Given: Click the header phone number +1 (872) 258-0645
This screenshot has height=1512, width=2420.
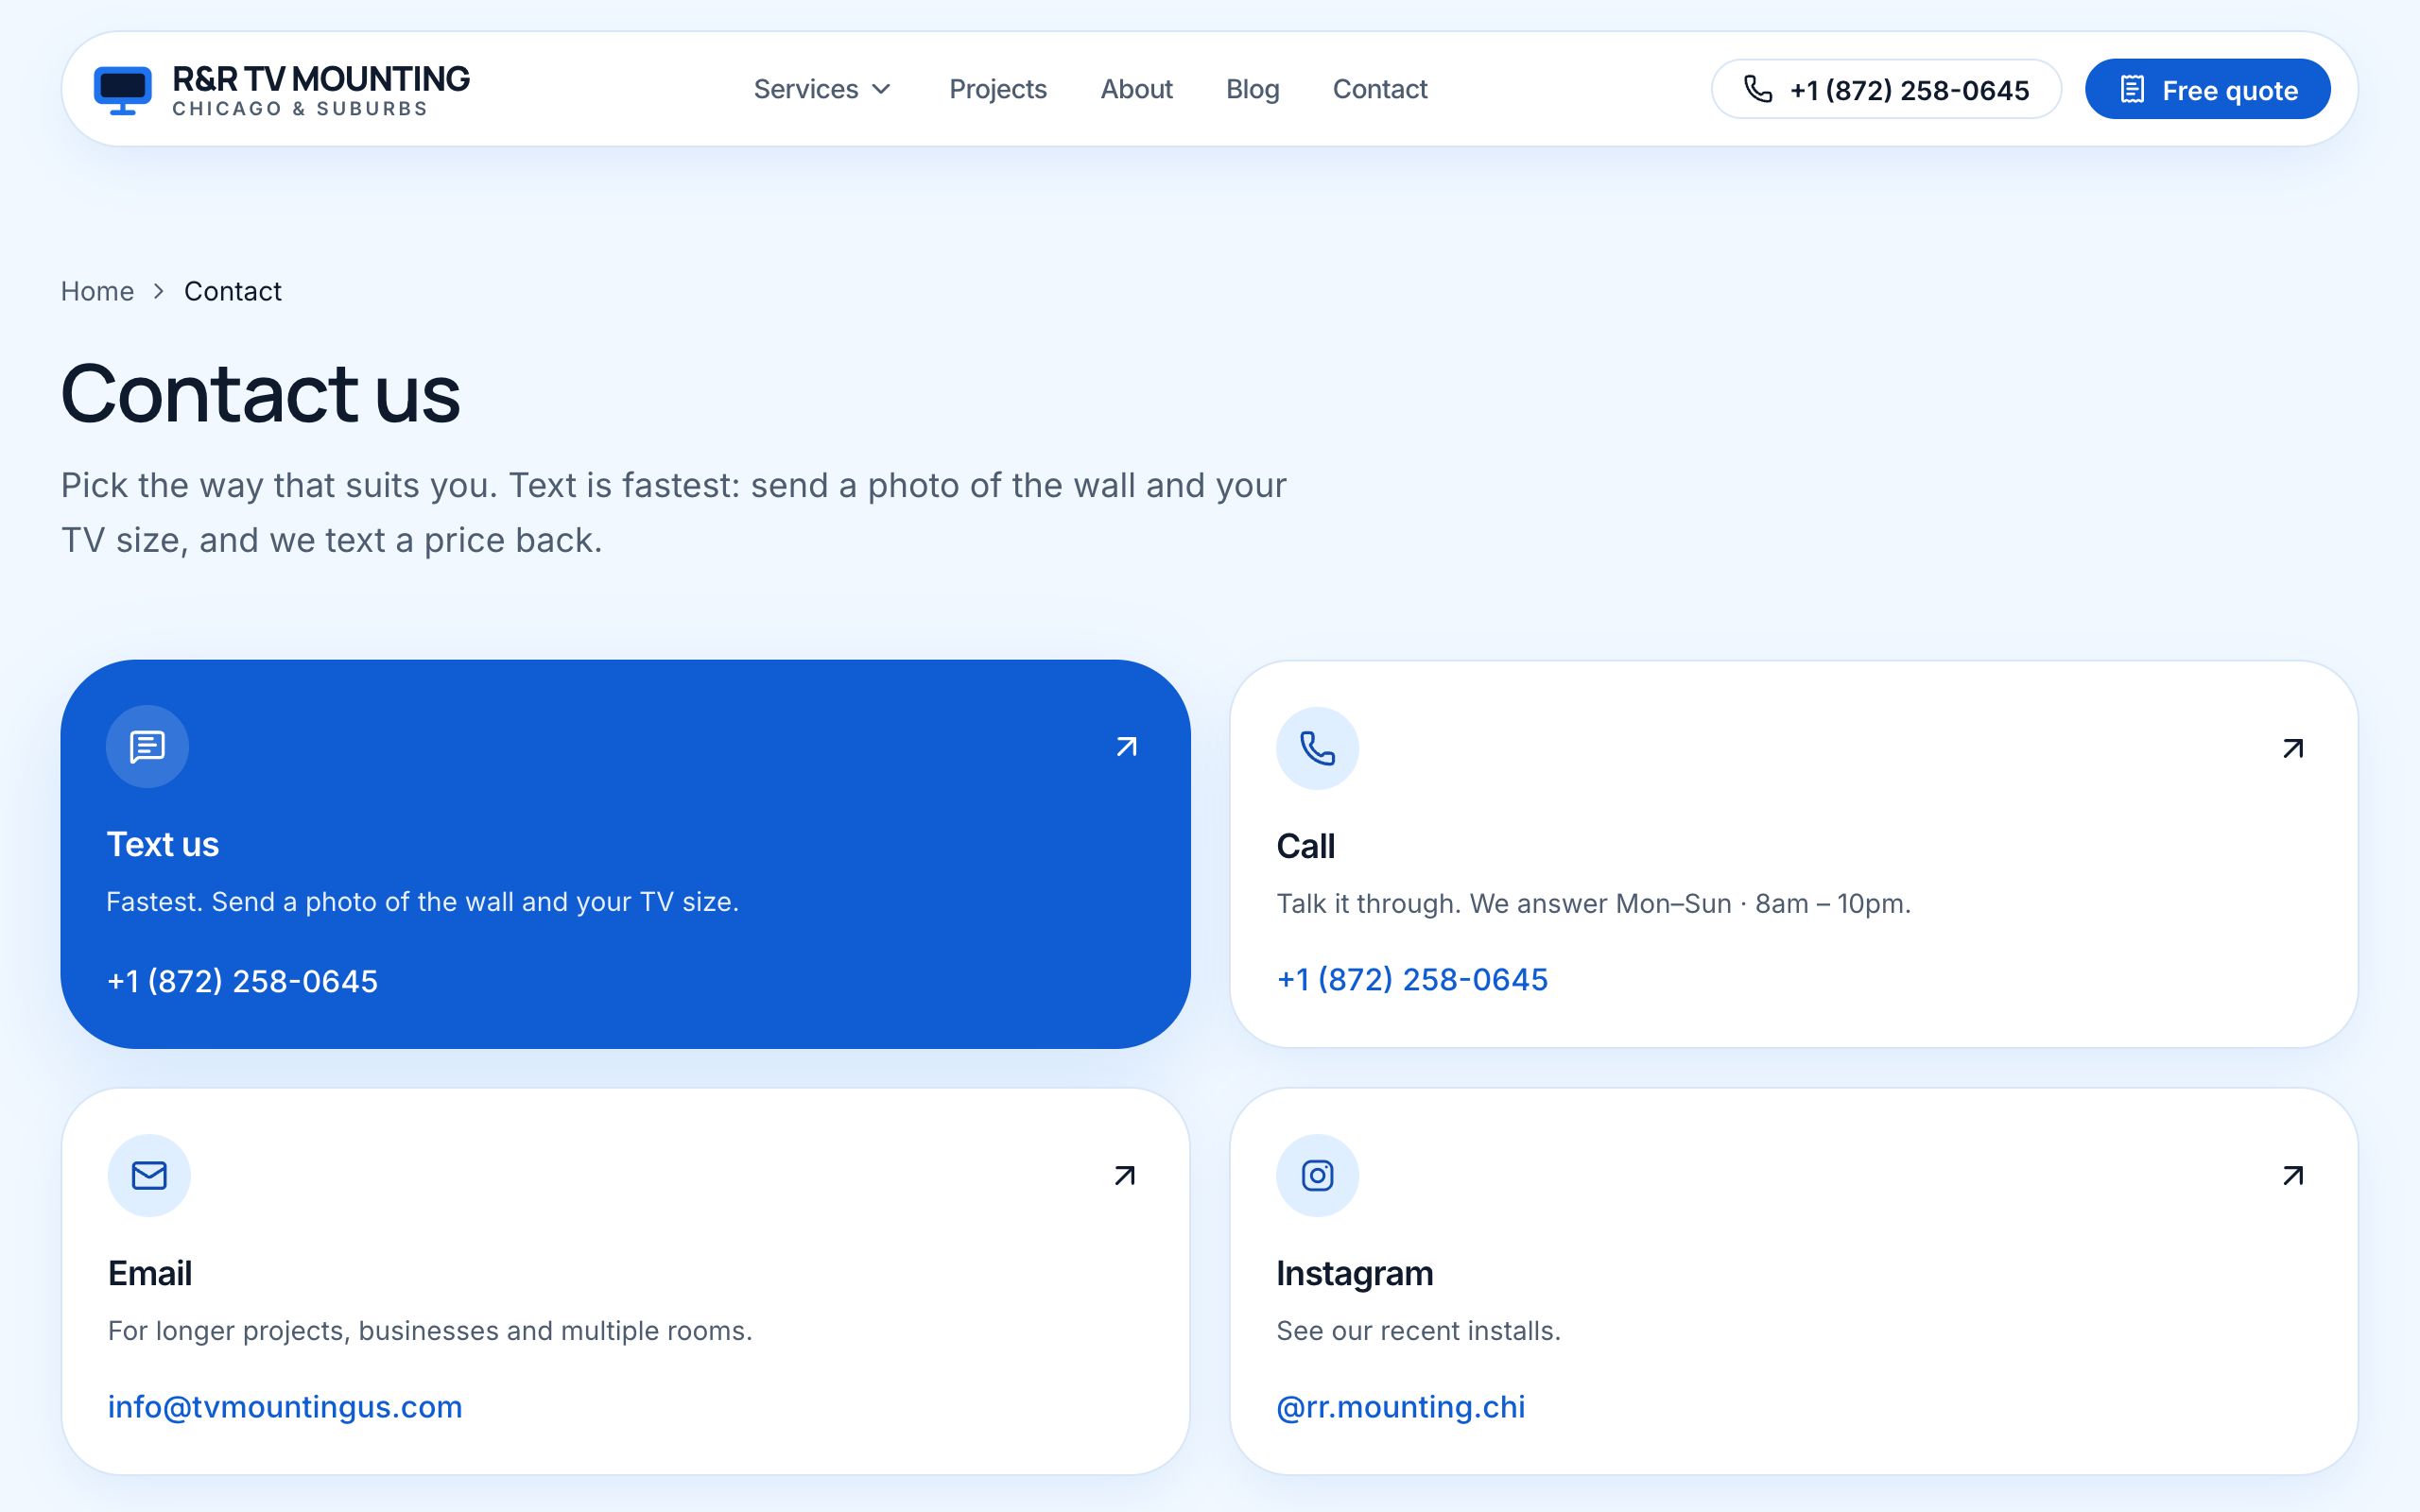Looking at the screenshot, I should (1886, 89).
